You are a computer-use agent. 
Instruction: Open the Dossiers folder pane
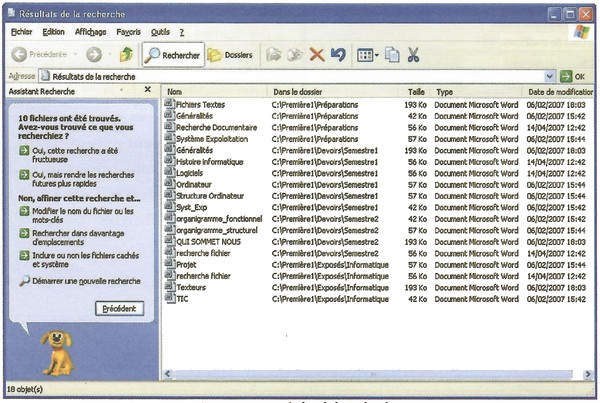point(230,55)
